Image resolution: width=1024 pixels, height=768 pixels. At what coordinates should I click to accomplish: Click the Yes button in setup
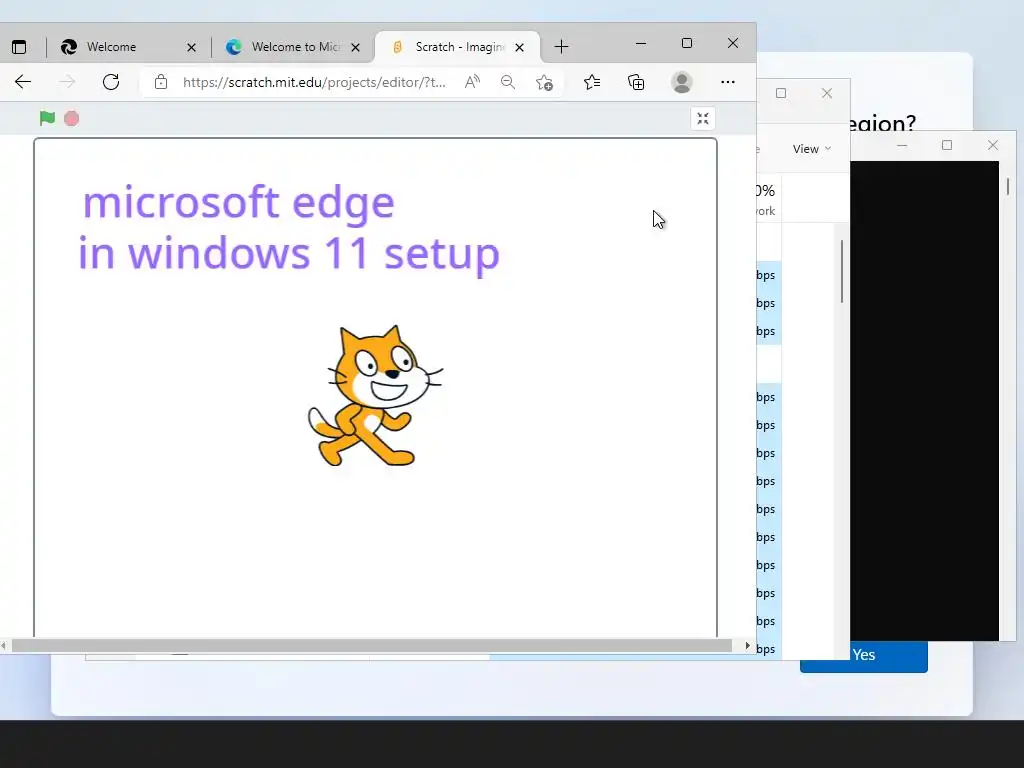point(863,655)
